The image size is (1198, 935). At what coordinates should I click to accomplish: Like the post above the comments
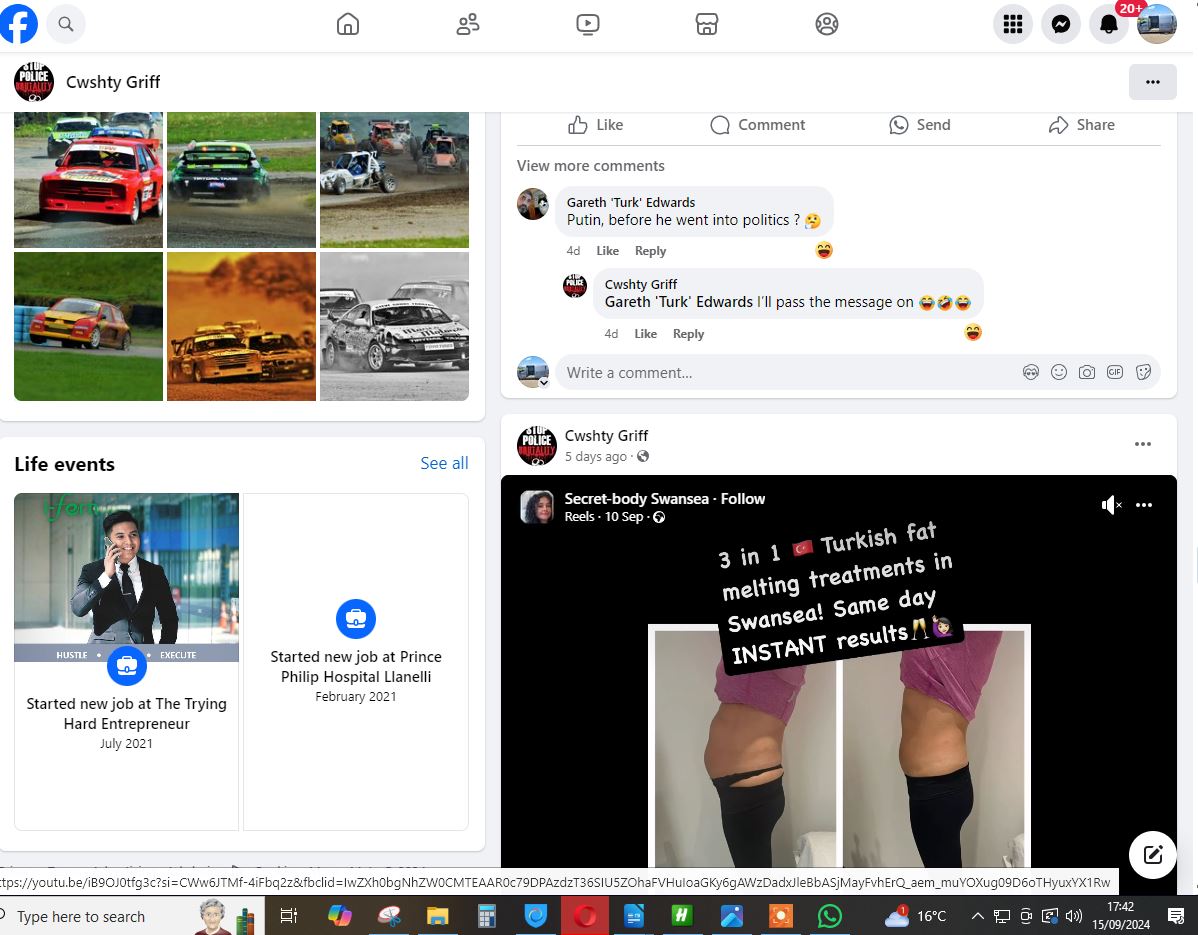(595, 125)
